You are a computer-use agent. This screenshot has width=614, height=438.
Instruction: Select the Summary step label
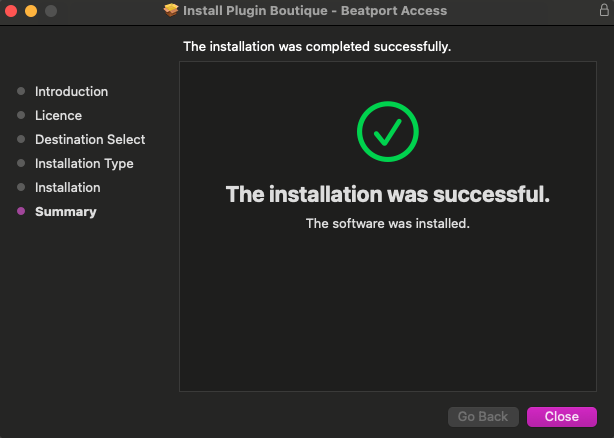tap(66, 211)
